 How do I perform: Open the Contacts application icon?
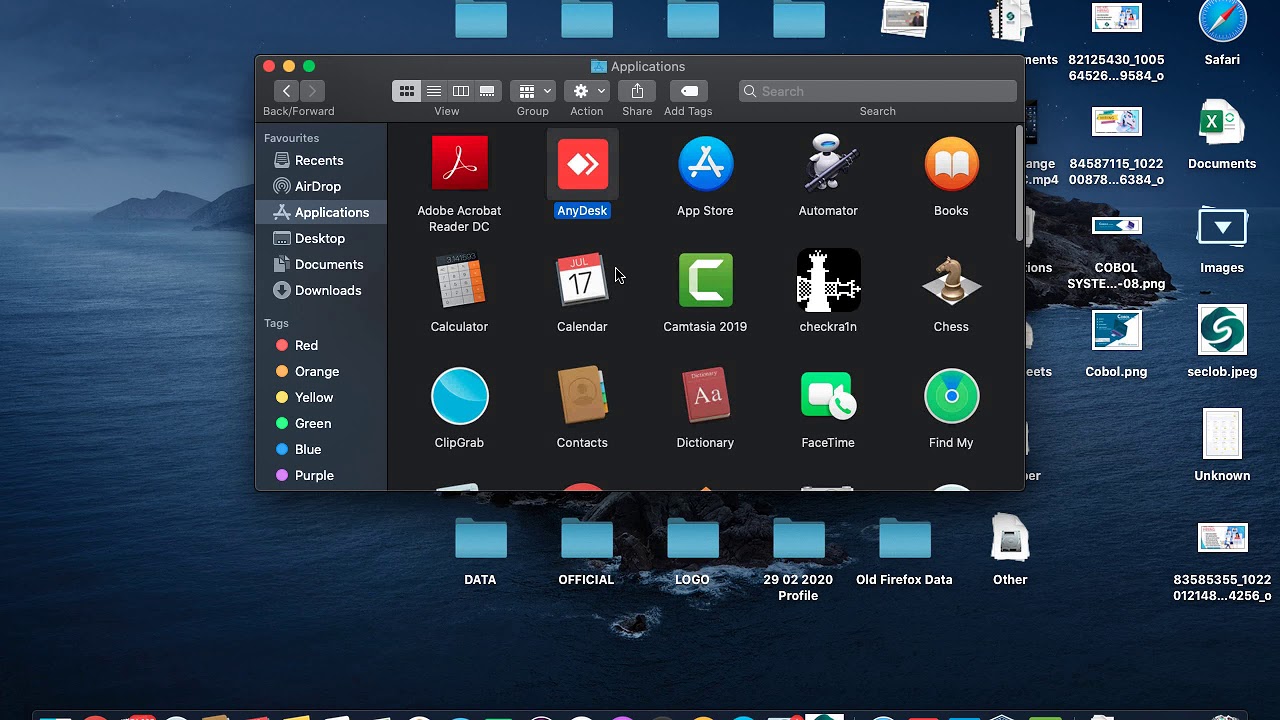click(582, 395)
